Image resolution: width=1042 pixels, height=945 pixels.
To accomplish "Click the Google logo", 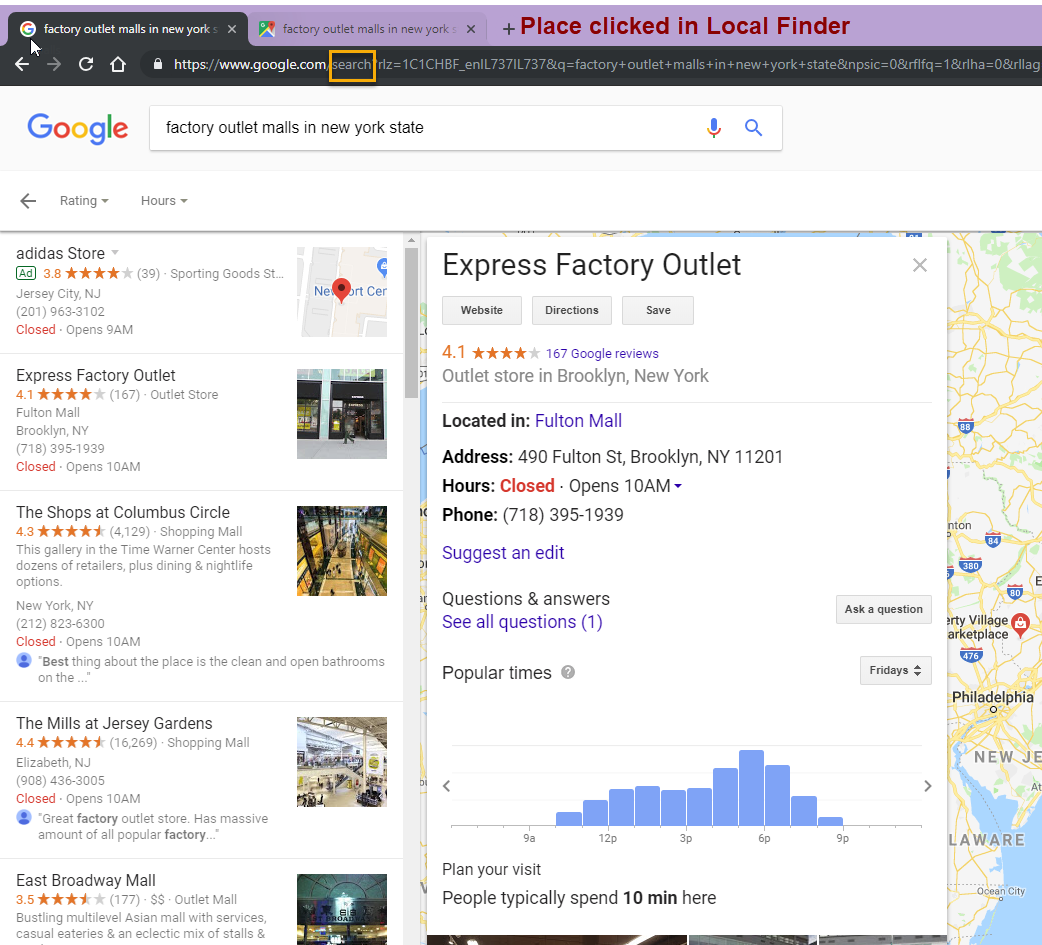I will pos(78,128).
